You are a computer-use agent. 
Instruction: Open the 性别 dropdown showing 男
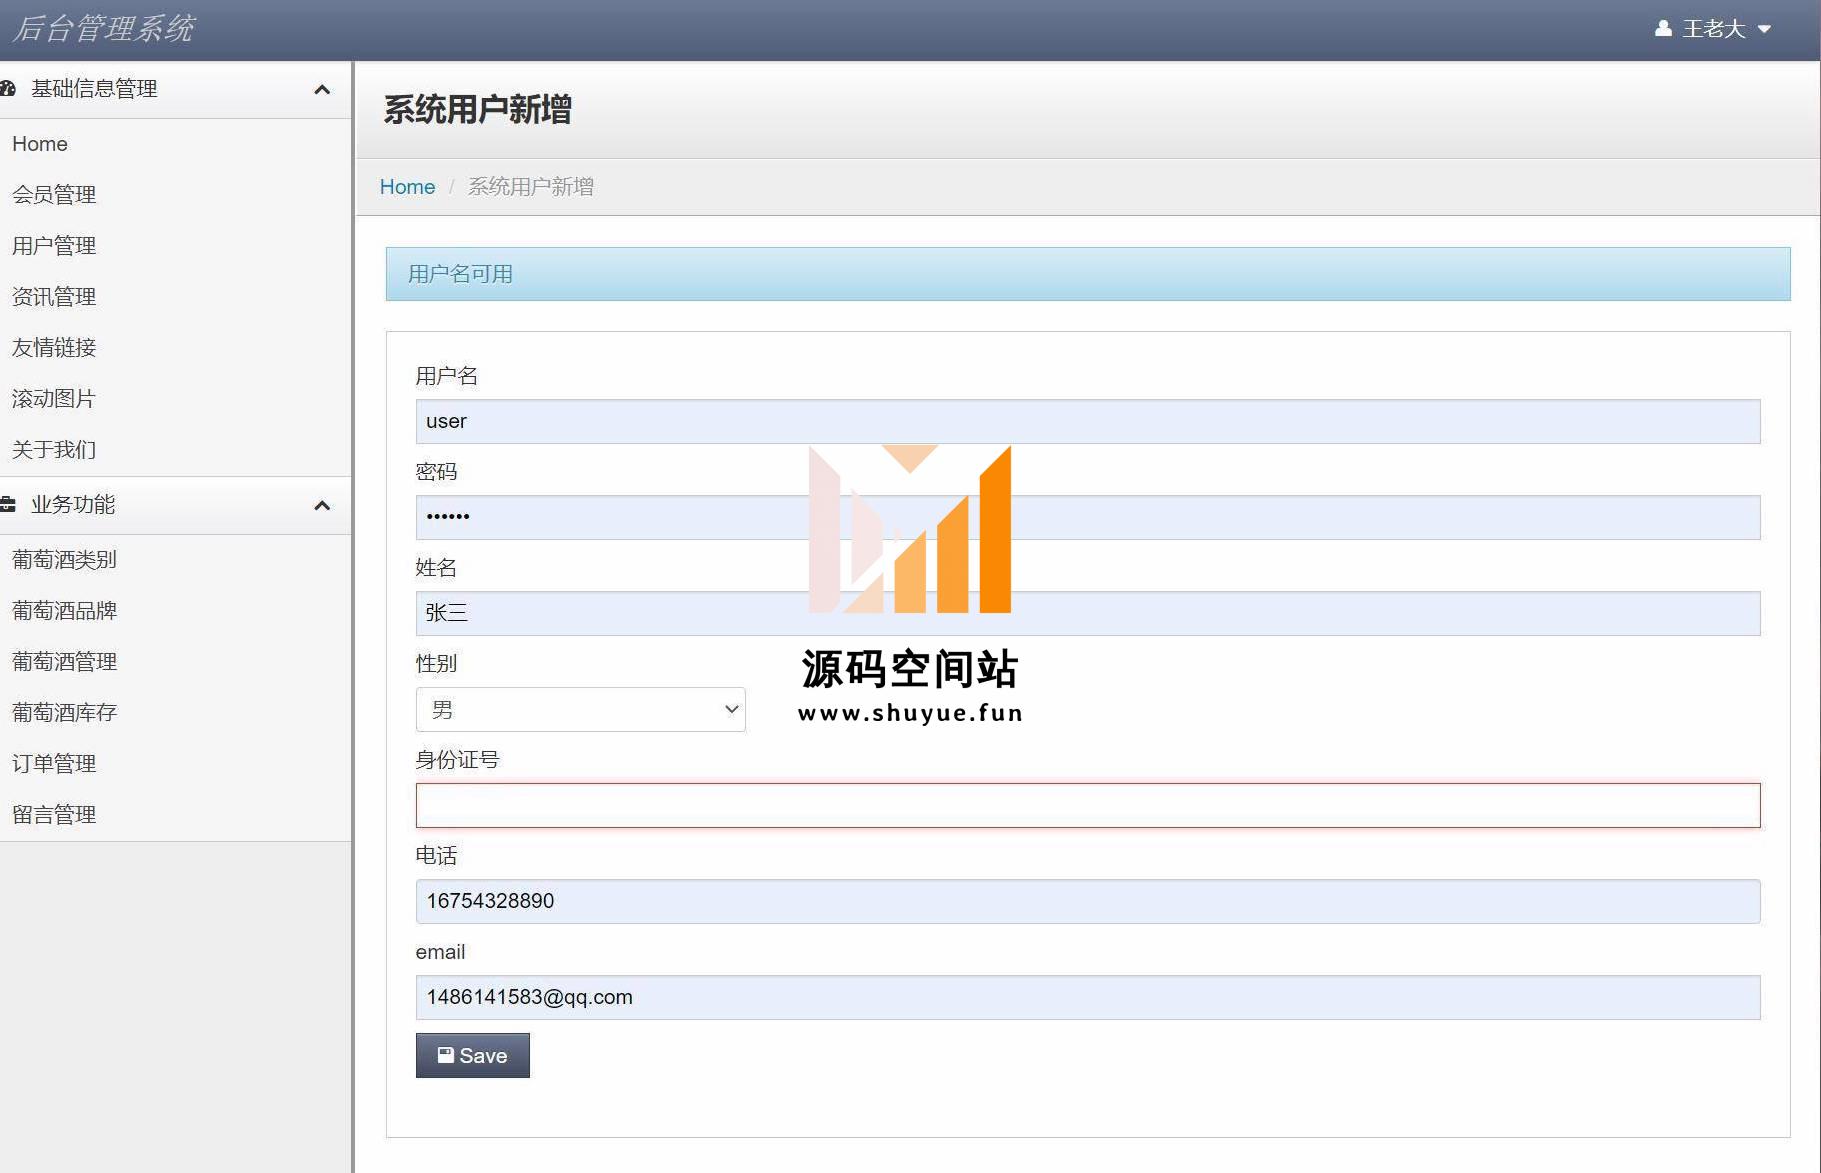coord(581,710)
